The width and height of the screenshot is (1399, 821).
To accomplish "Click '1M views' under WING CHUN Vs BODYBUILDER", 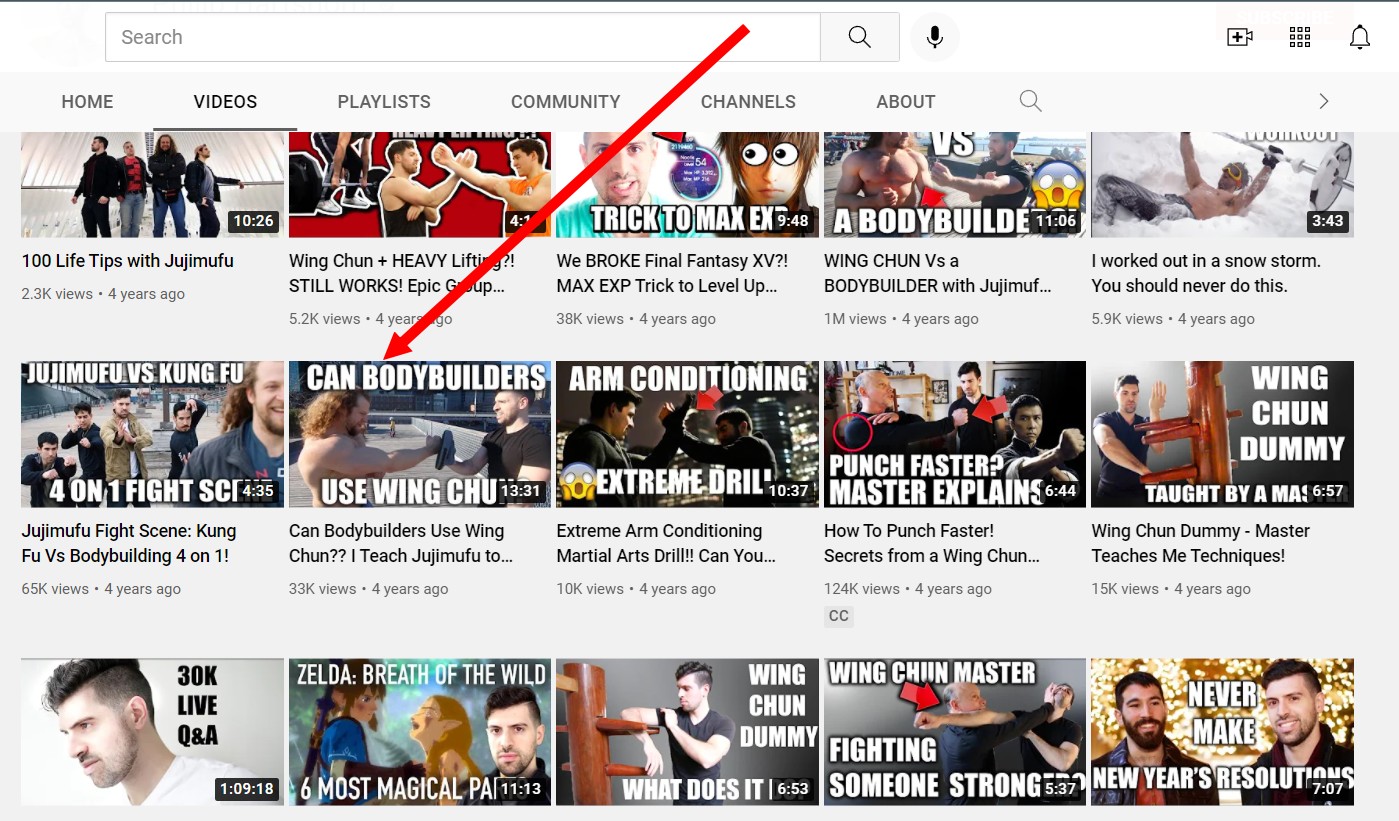I will (855, 319).
